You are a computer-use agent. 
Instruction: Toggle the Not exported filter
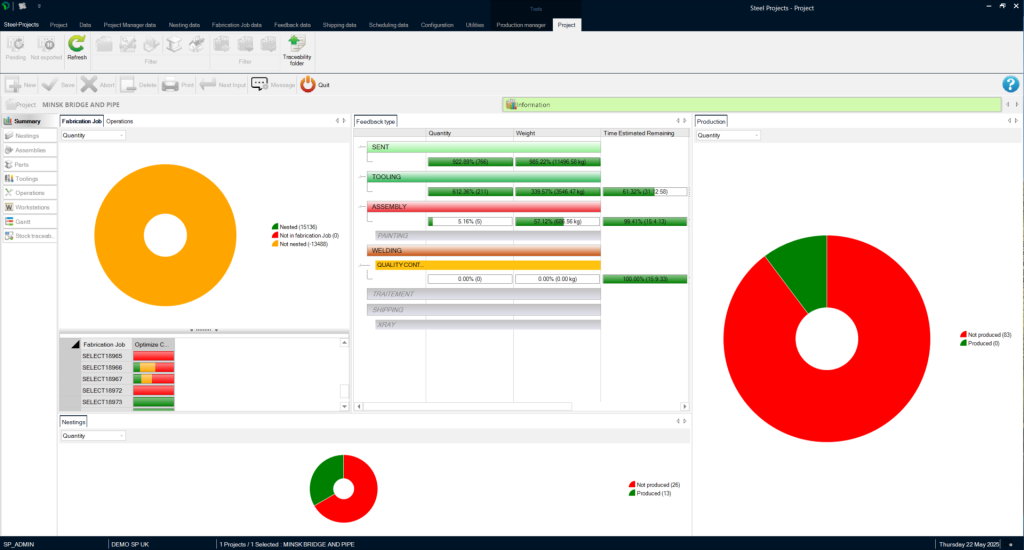click(x=46, y=46)
